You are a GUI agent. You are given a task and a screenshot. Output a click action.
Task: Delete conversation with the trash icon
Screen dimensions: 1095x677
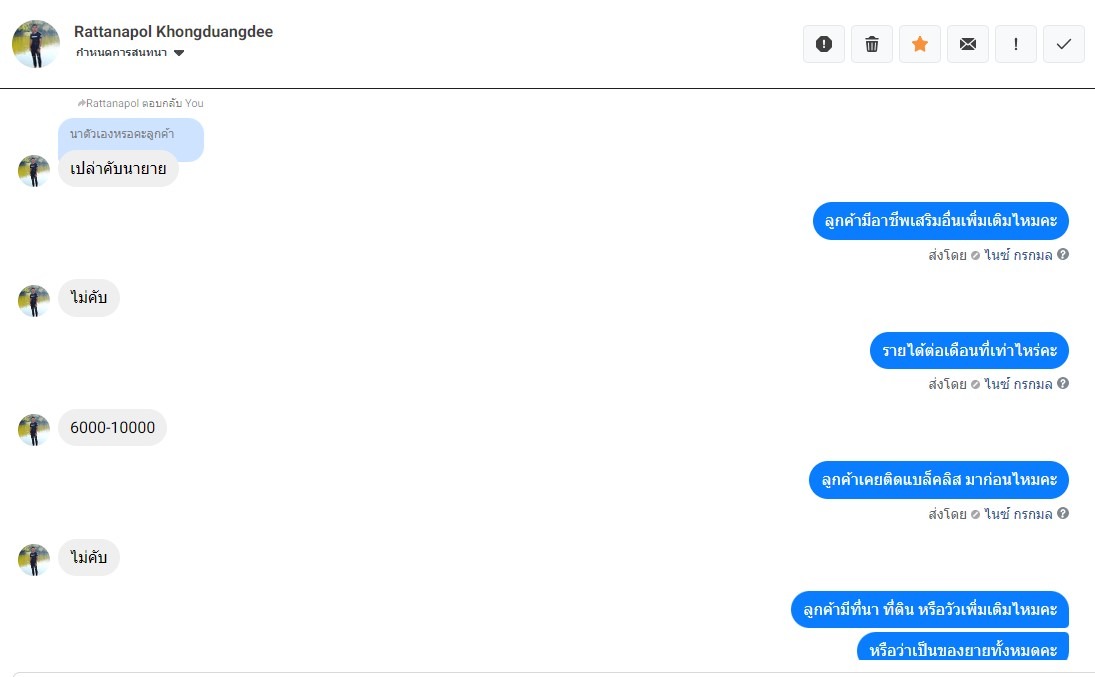(872, 44)
